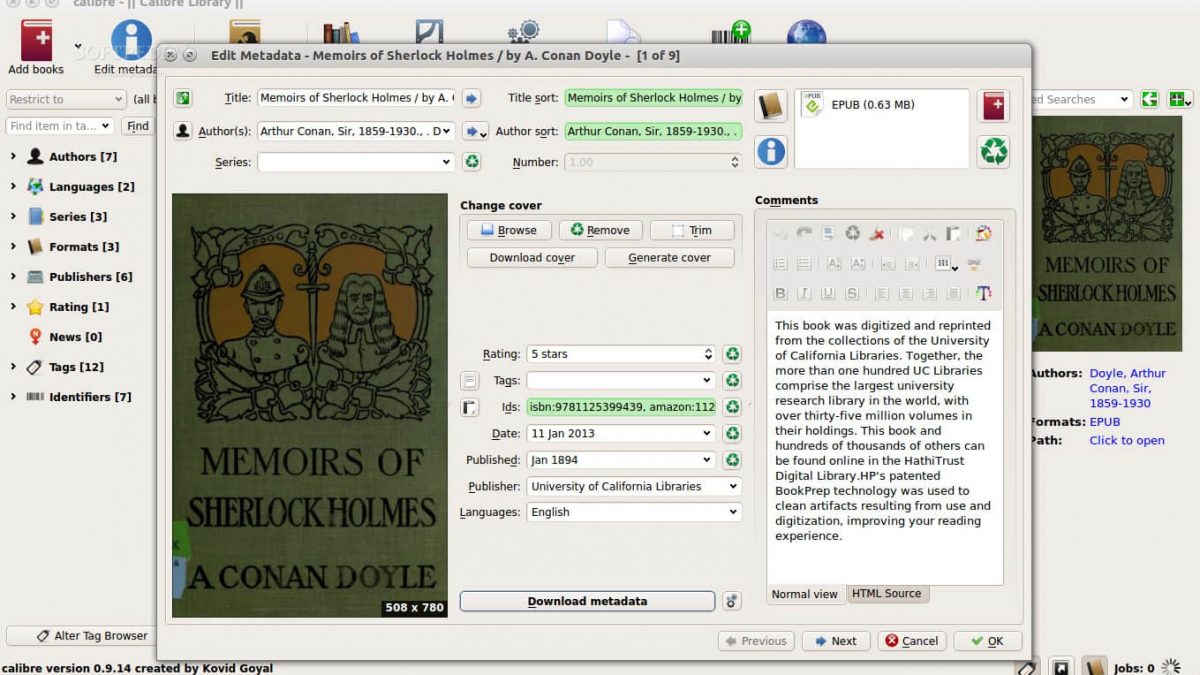1200x675 pixels.
Task: Click the Browse cover button
Action: (509, 230)
